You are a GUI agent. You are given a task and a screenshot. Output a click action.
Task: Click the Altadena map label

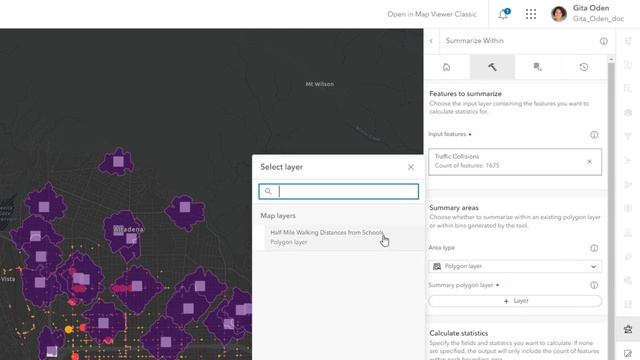[x=129, y=229]
